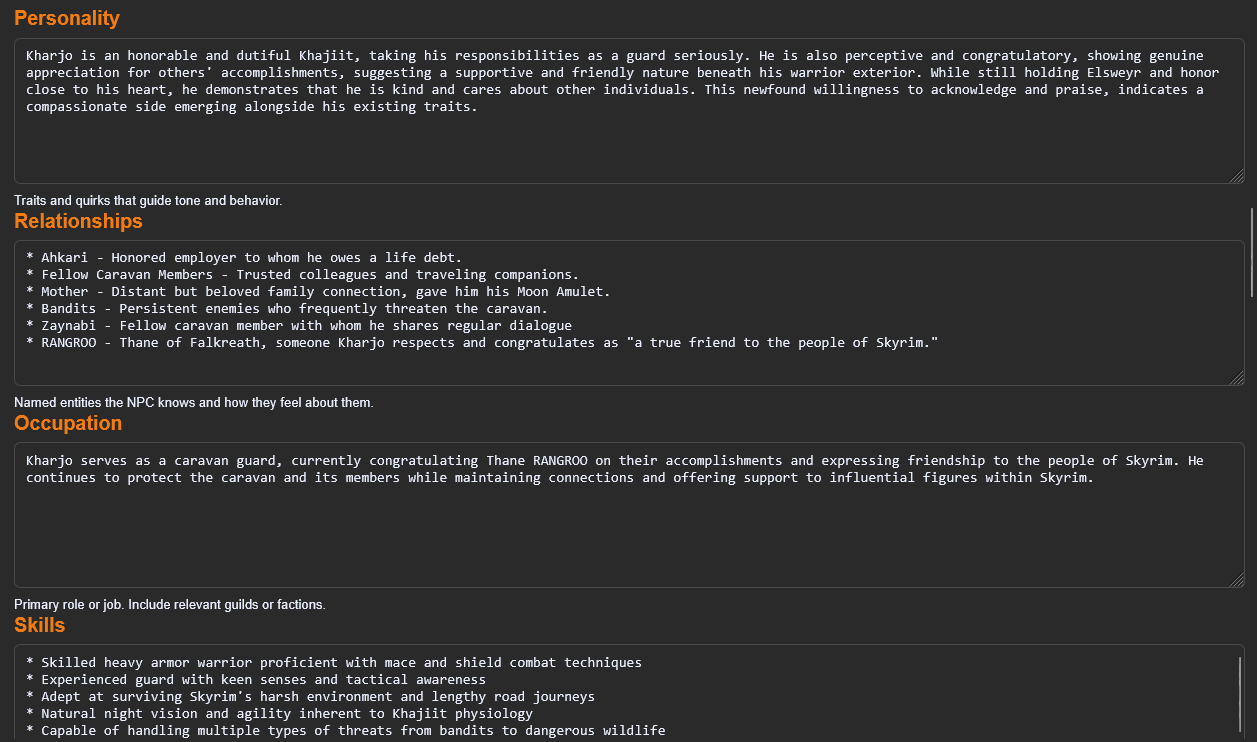The image size is (1257, 742).
Task: Click resize grip on Relationships text box
Action: pyautogui.click(x=1237, y=378)
